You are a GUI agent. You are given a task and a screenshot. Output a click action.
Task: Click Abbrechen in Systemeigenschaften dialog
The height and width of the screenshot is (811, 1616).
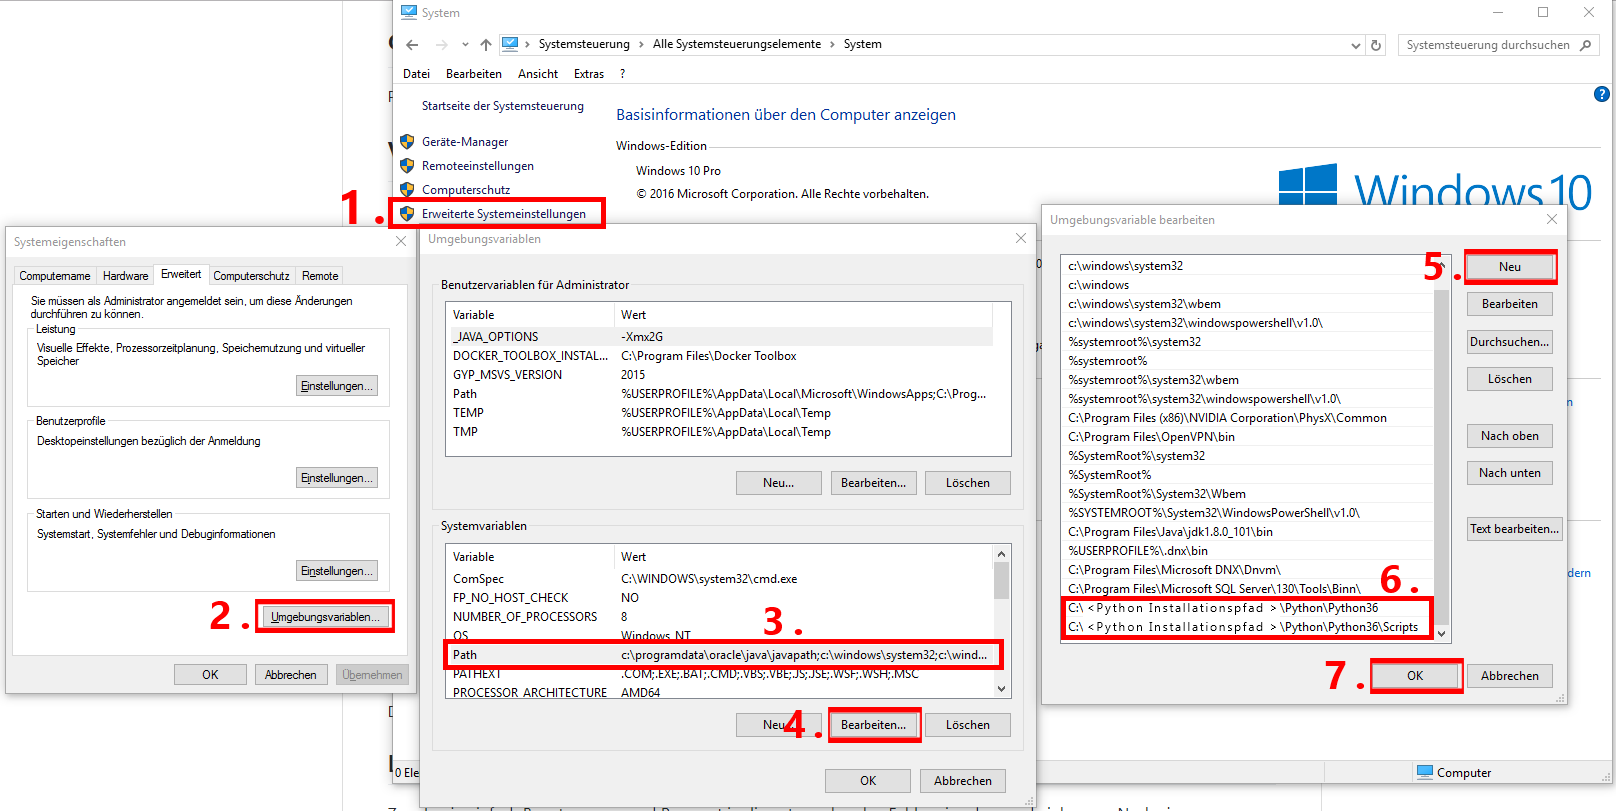[x=290, y=675]
